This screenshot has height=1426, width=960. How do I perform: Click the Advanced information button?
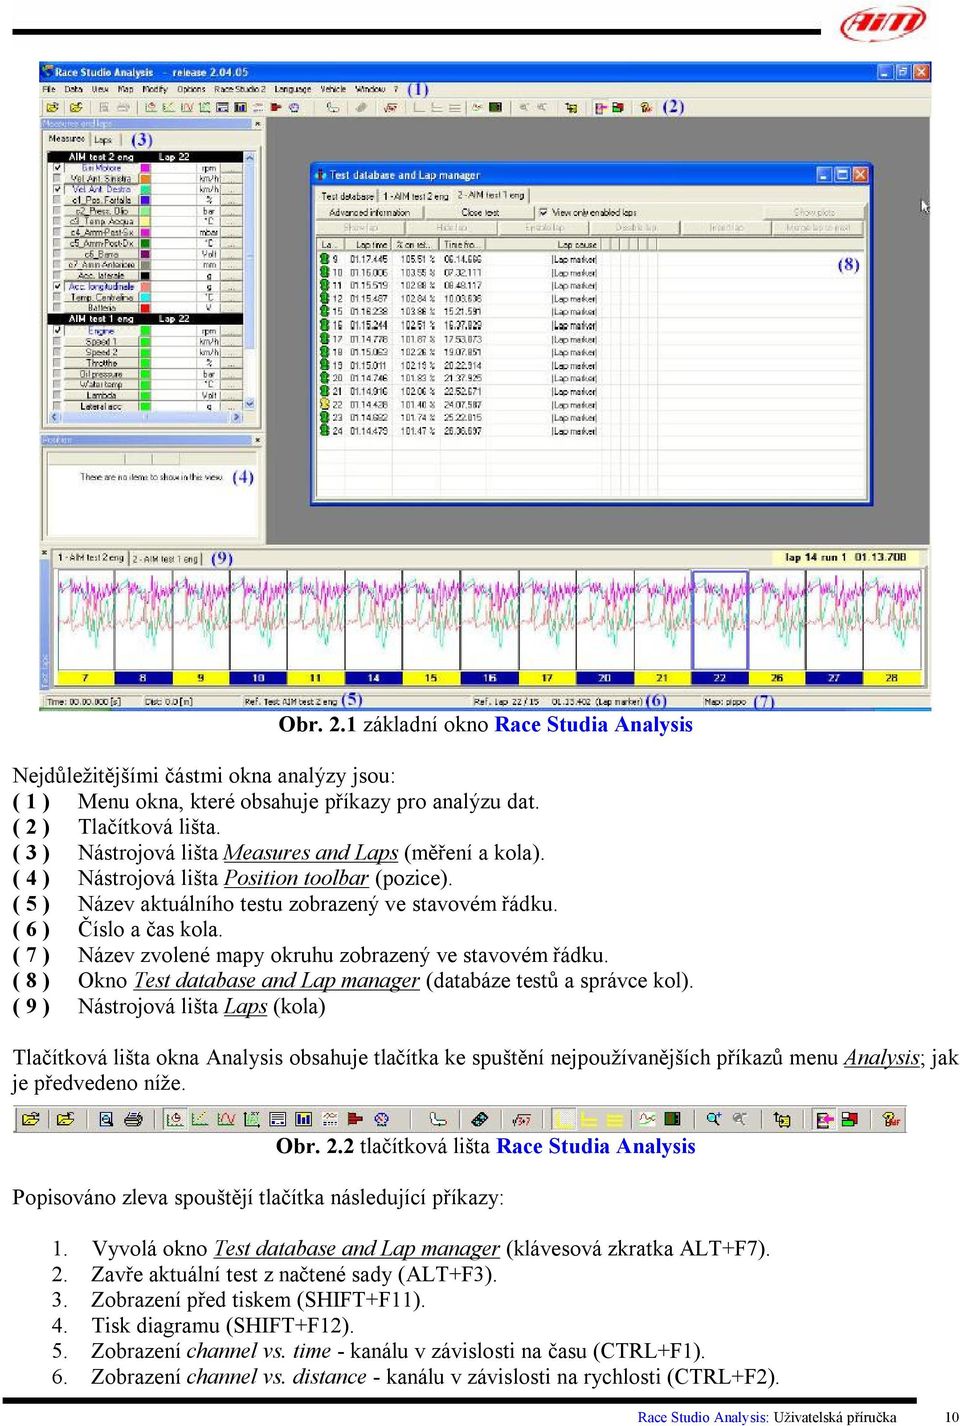click(x=369, y=212)
